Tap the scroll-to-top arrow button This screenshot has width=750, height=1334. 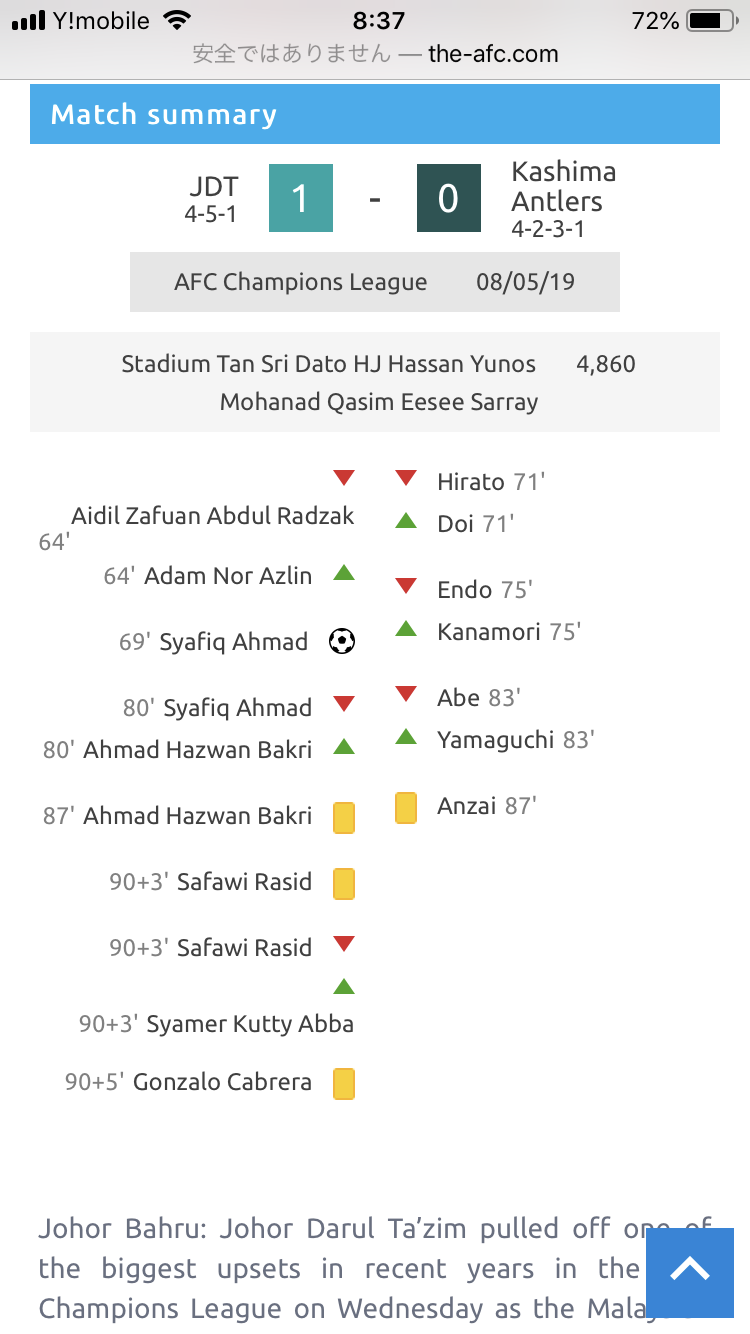coord(690,1270)
